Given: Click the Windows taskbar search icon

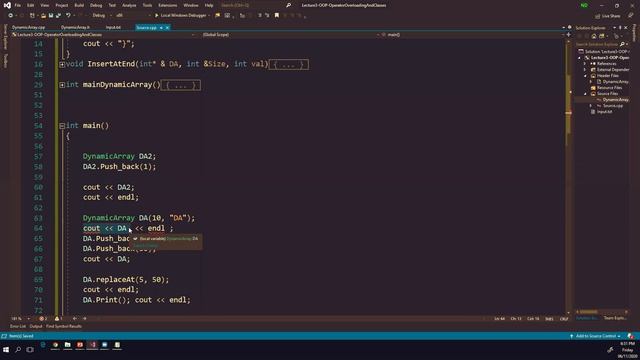Looking at the screenshot, I should click(18, 350).
